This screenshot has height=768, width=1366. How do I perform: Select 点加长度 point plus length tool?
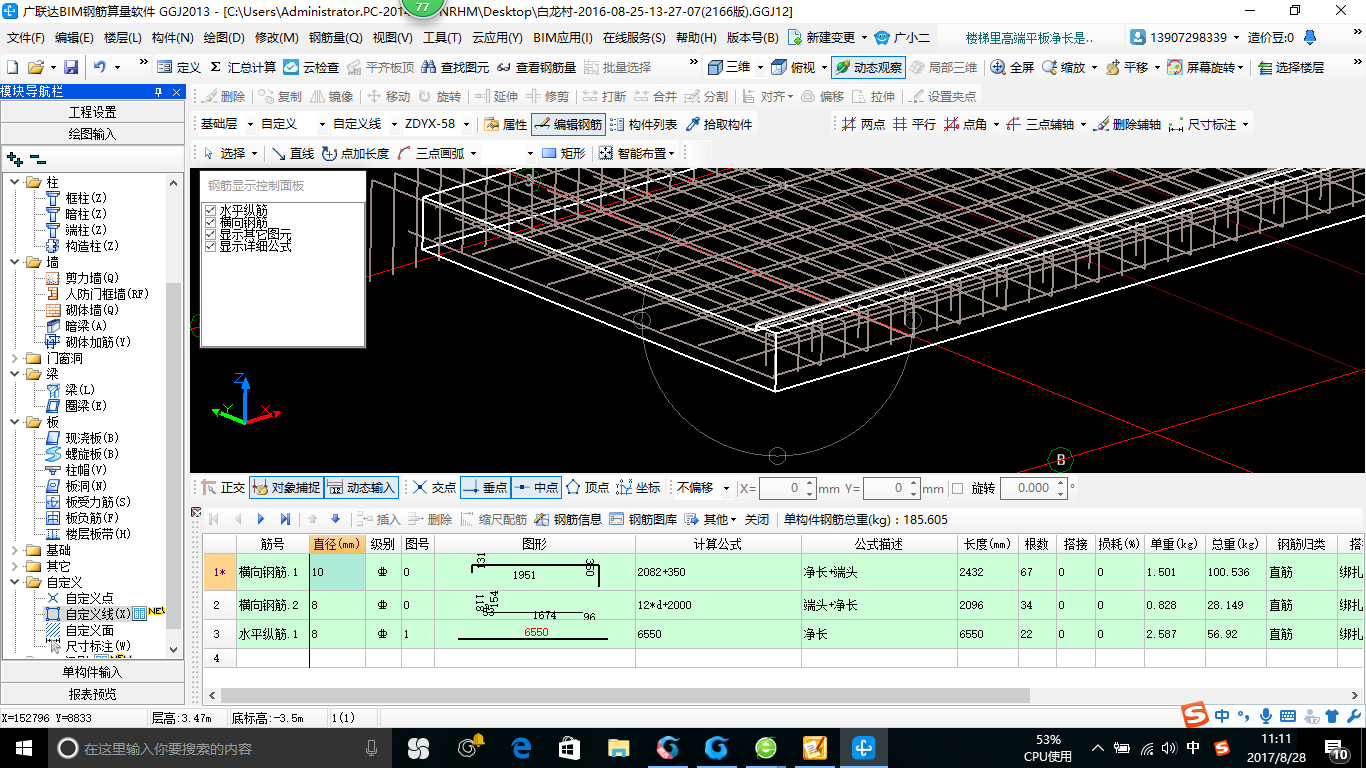pyautogui.click(x=355, y=153)
